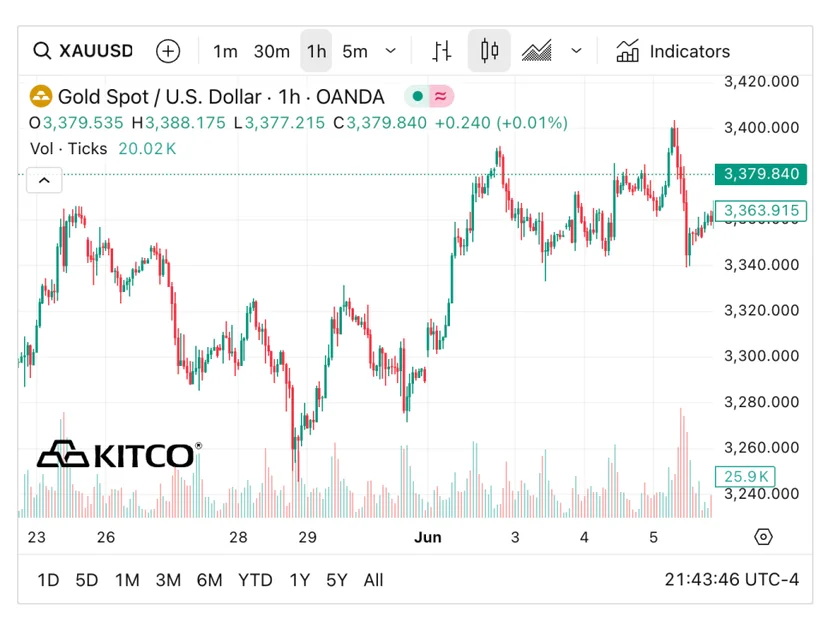This screenshot has width=828, height=617.
Task: Click the green market open status dot
Action: click(x=417, y=96)
